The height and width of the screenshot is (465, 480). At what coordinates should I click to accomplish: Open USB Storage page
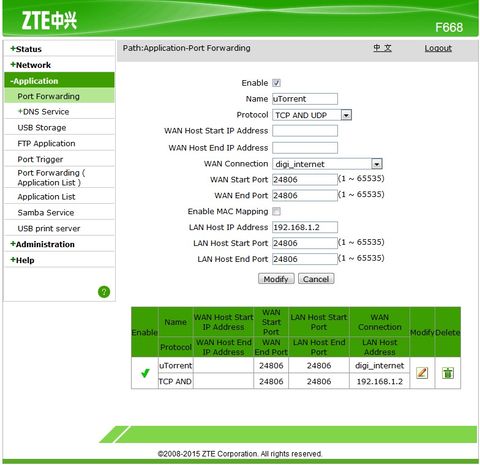click(42, 128)
